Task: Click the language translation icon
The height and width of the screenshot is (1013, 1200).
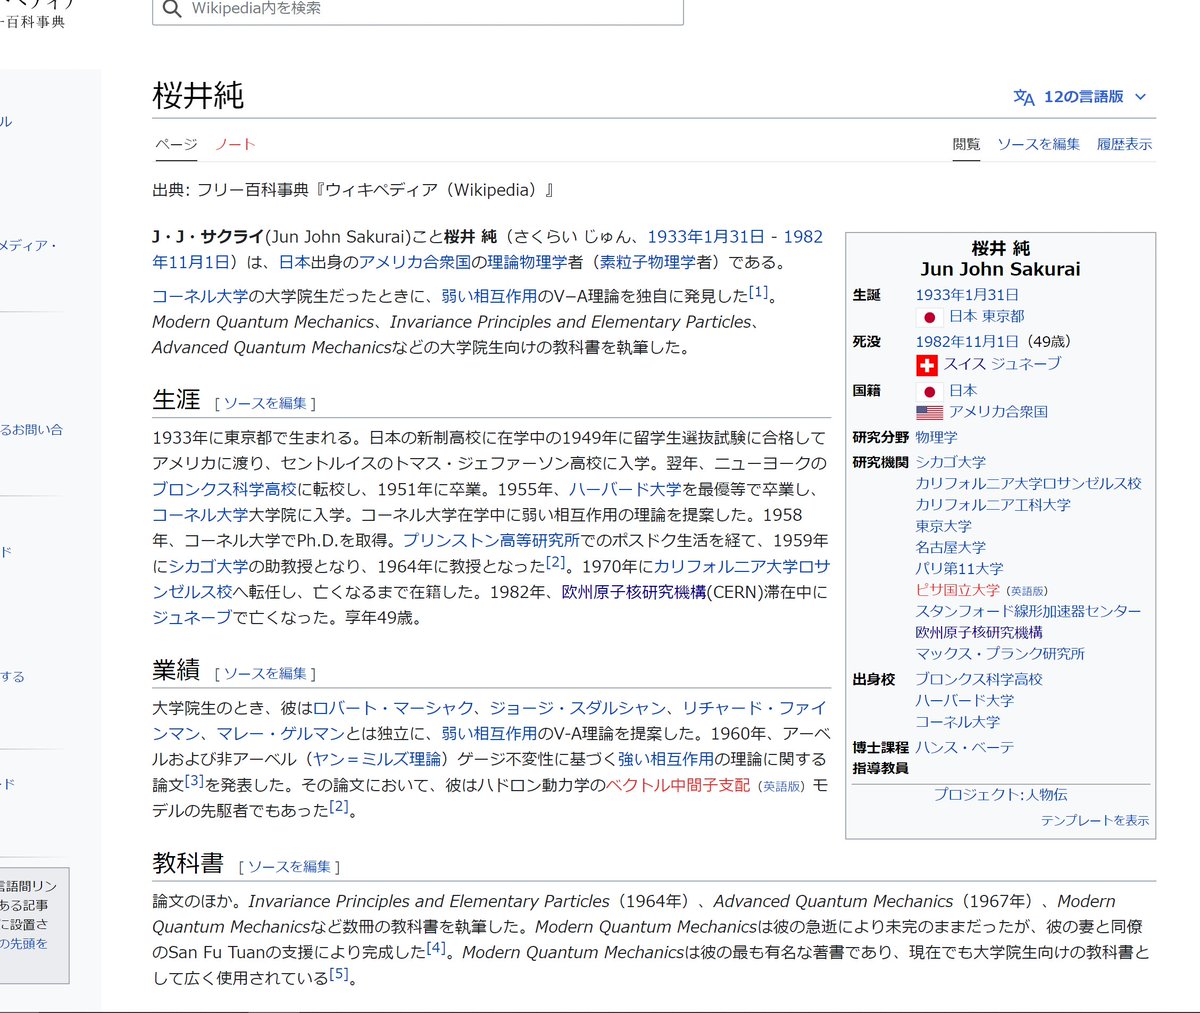Action: [1024, 97]
